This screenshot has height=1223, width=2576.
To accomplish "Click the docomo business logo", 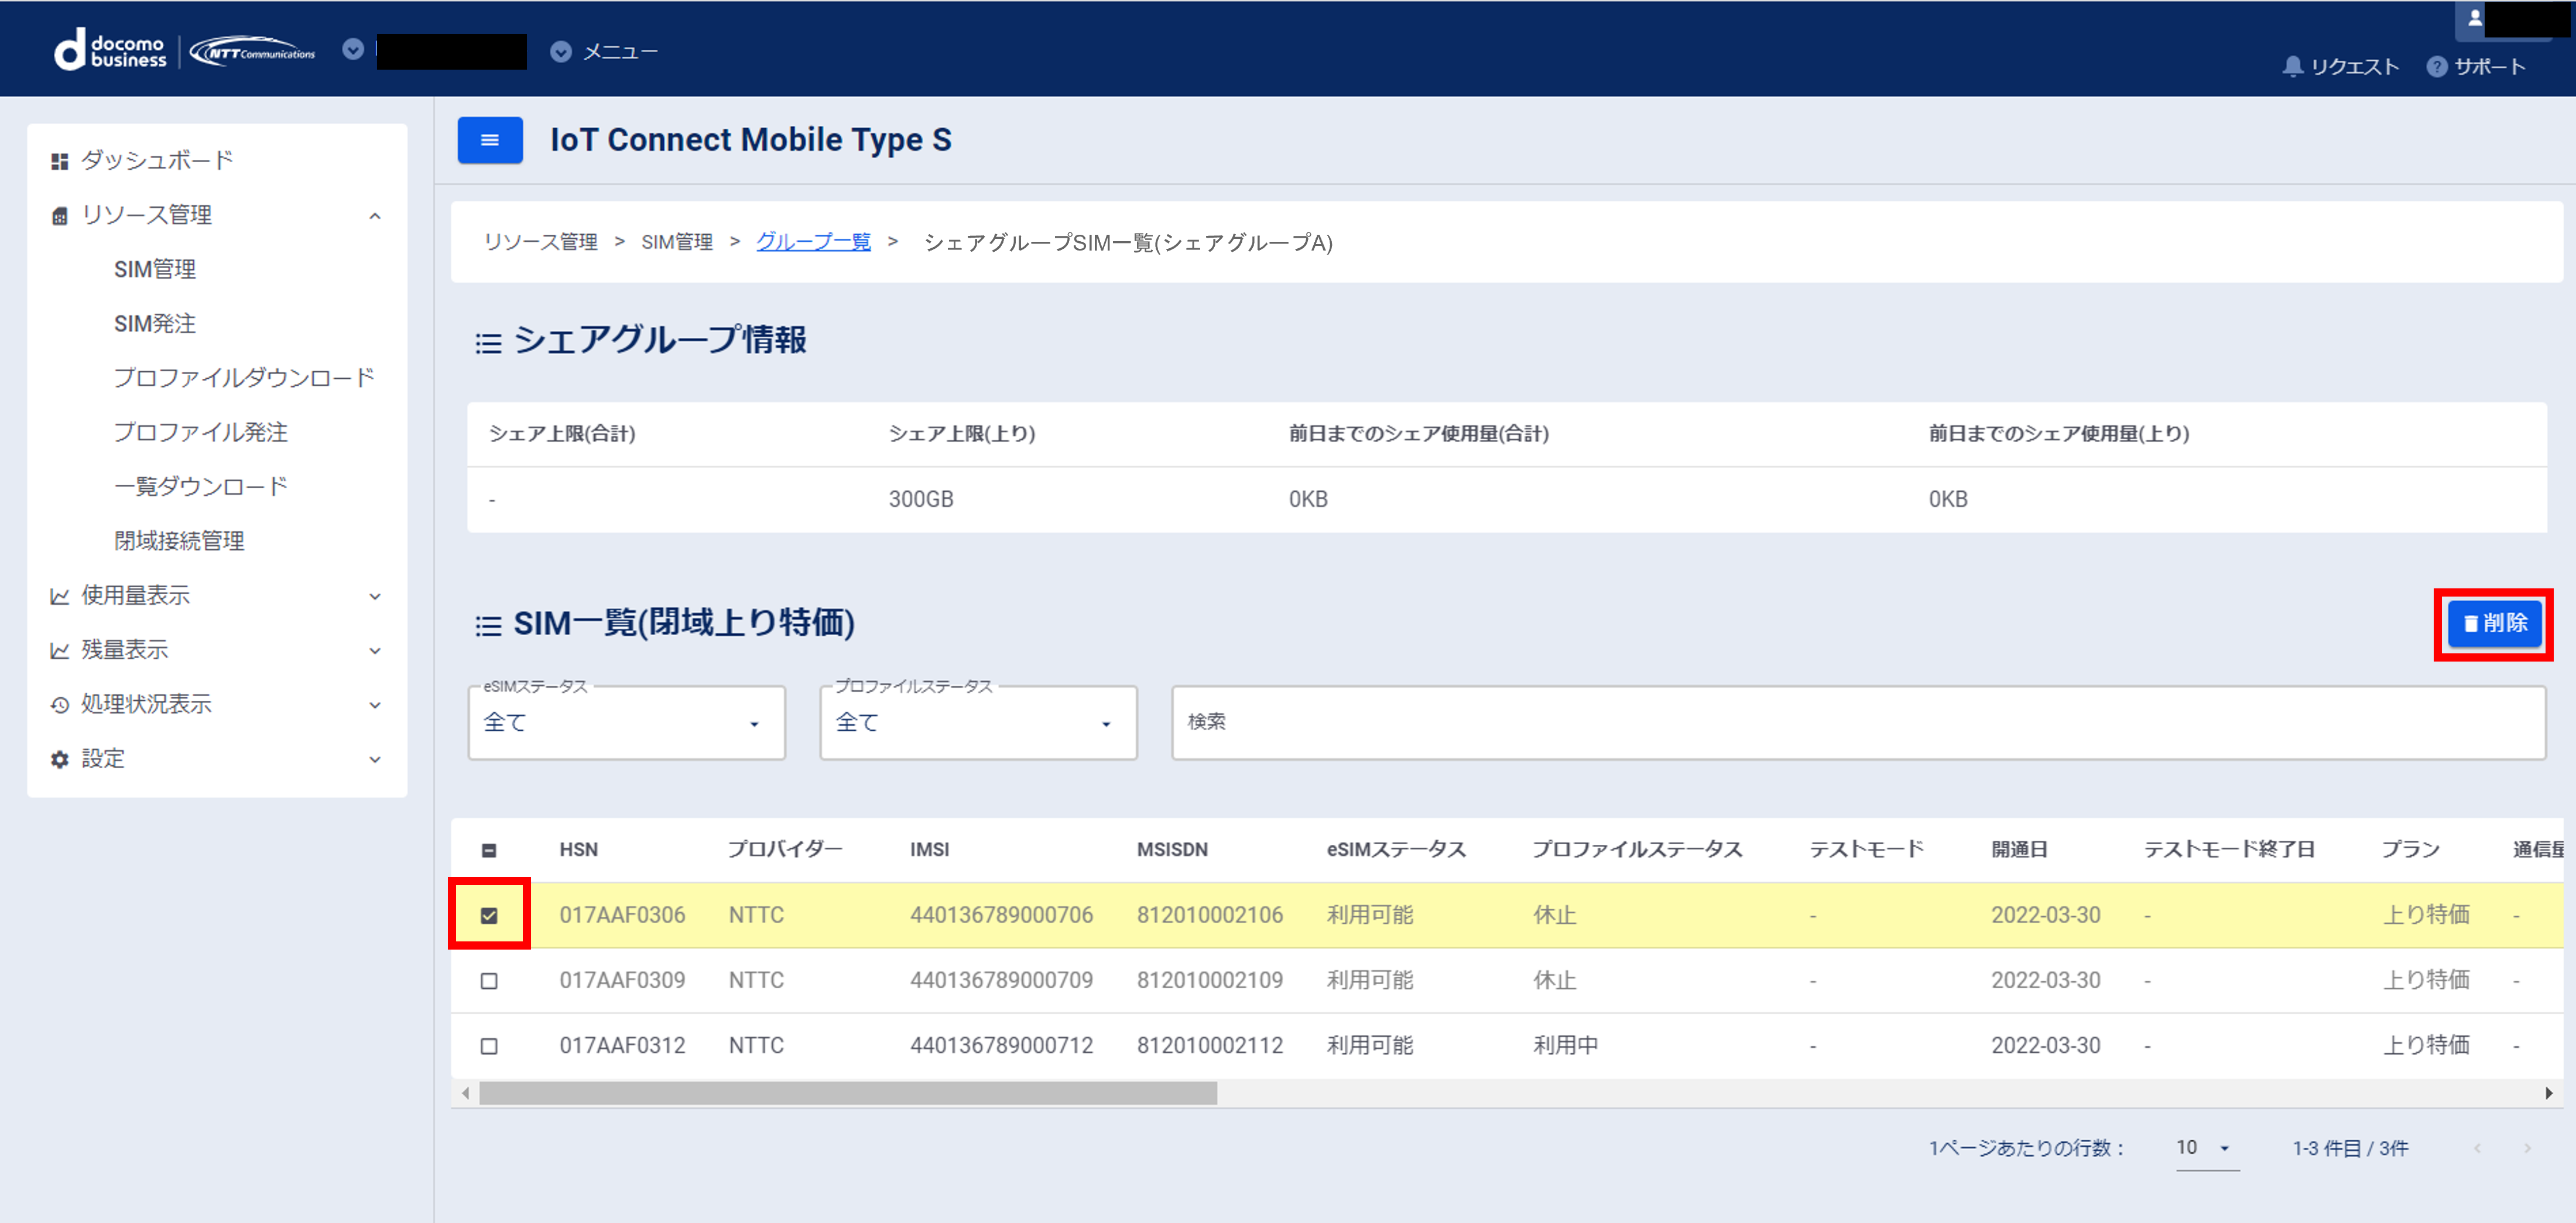I will pos(110,50).
